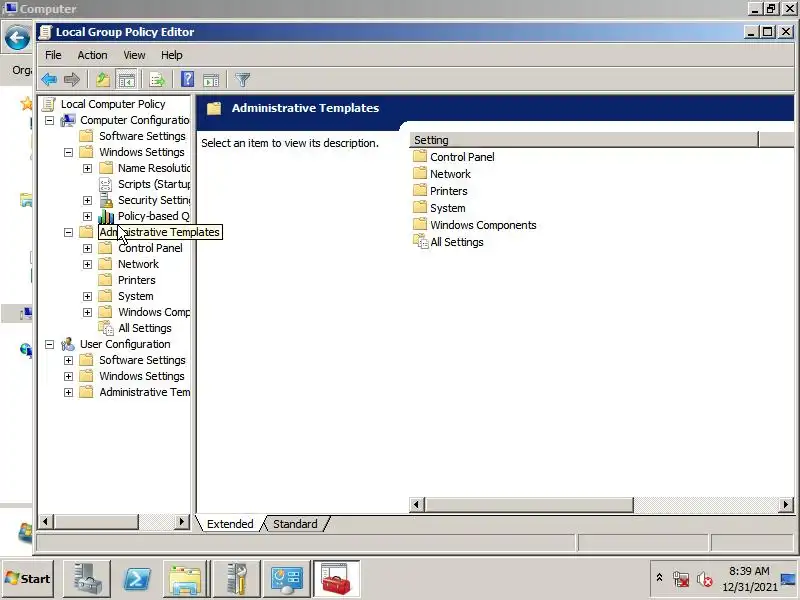Collapse the Windows Settings node under Computer Configuration
Viewport: 800px width, 600px height.
pos(68,152)
